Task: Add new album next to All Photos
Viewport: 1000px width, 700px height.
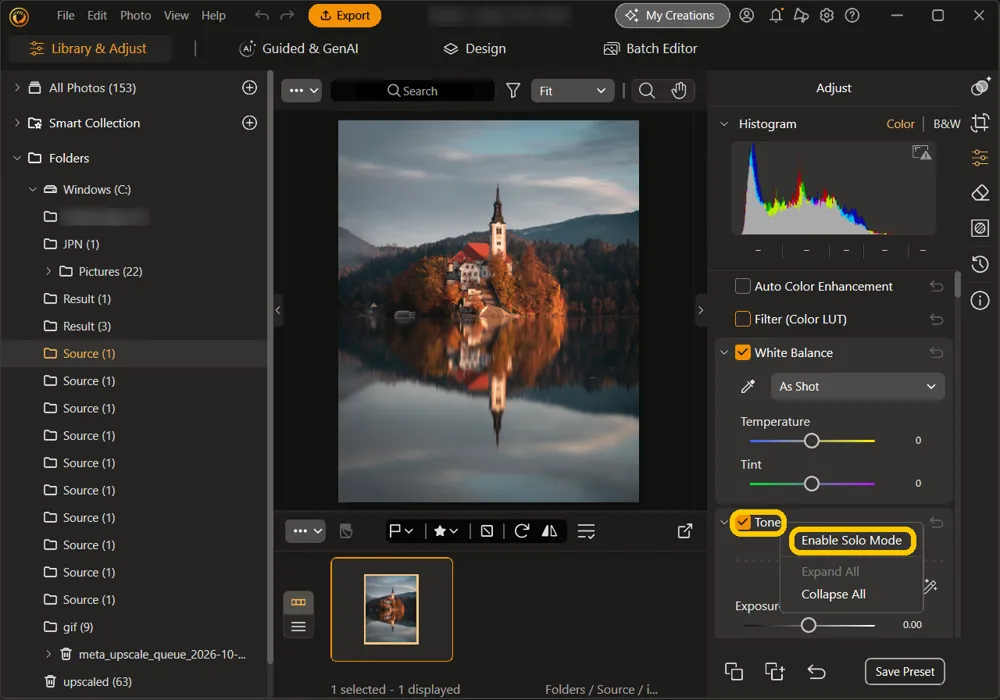Action: [249, 88]
